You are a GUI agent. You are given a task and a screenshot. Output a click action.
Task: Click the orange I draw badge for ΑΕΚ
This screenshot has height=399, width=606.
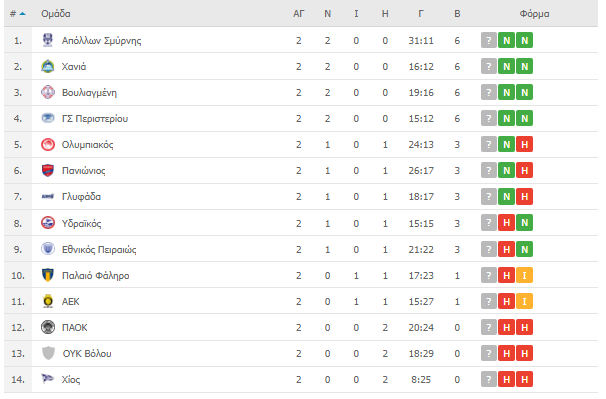[x=524, y=301]
